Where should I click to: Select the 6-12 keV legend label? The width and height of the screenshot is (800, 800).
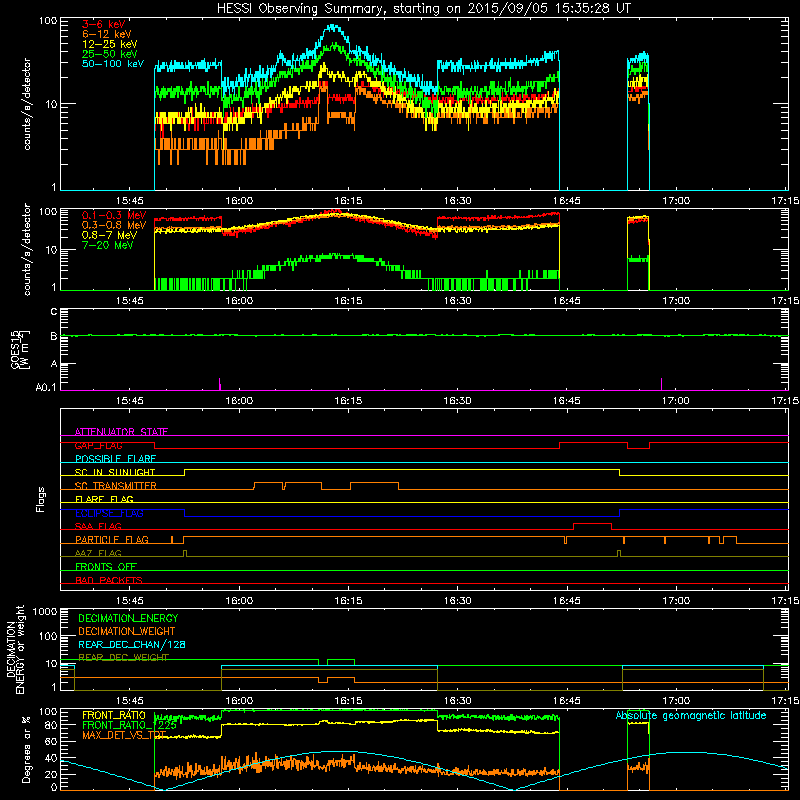click(x=107, y=34)
